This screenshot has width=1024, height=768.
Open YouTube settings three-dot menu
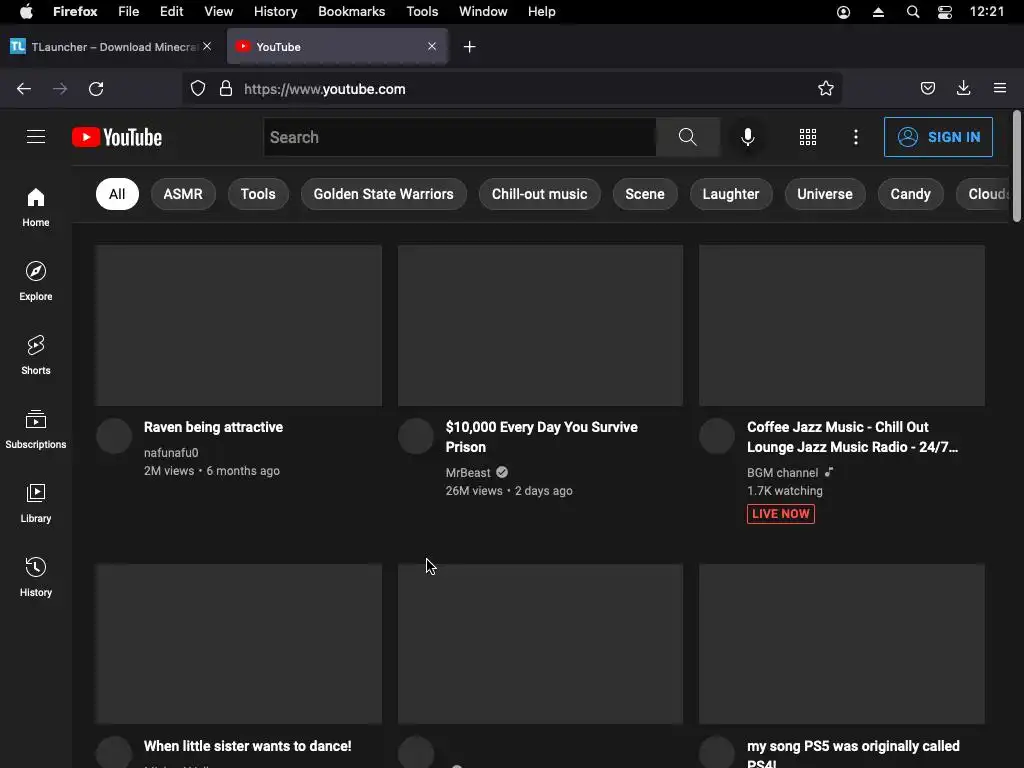856,137
